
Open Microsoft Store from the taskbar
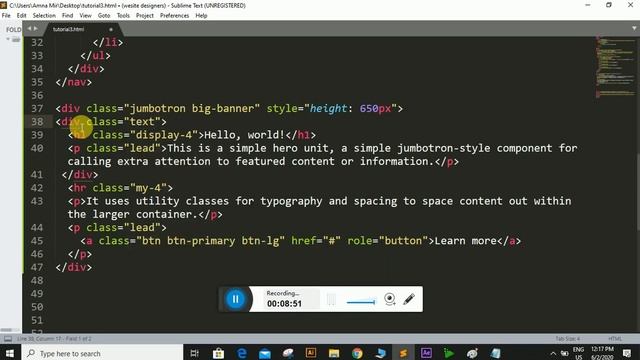[218, 353]
